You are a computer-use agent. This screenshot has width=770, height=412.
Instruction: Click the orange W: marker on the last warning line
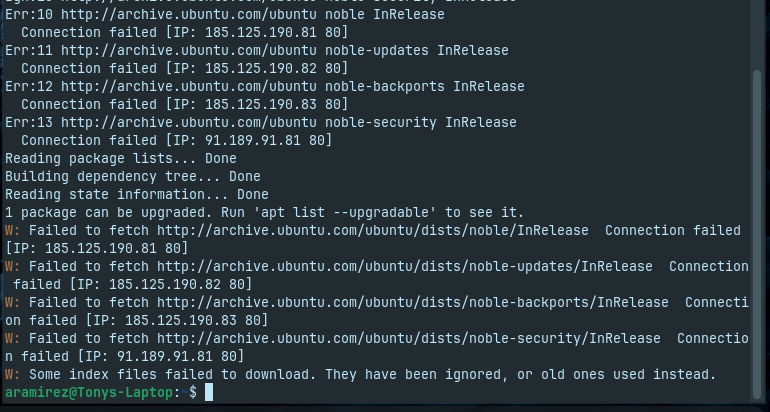9,374
